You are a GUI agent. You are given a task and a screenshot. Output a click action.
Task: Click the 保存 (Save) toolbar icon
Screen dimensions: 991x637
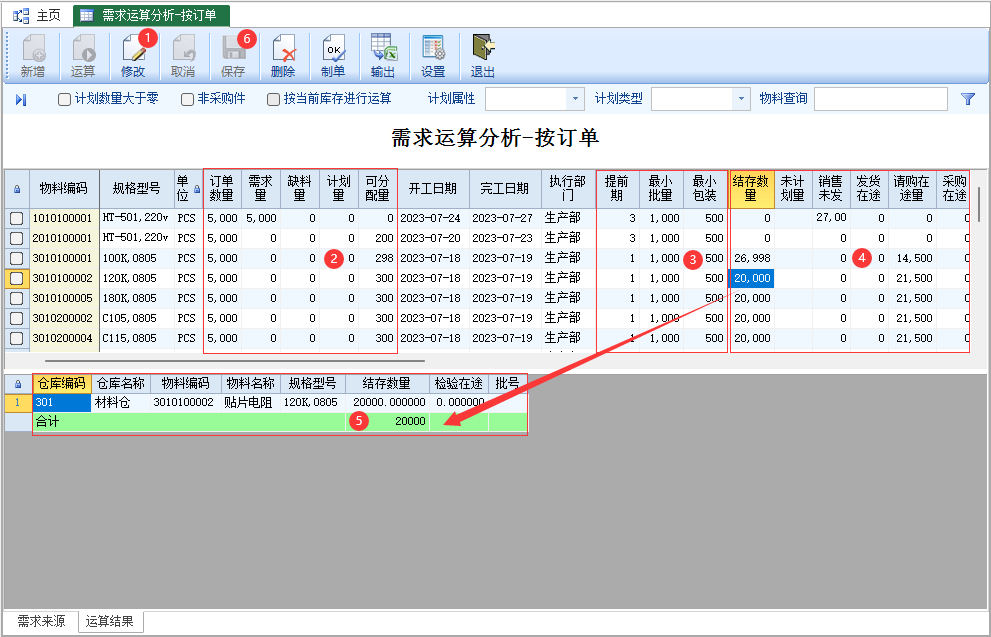pos(233,56)
